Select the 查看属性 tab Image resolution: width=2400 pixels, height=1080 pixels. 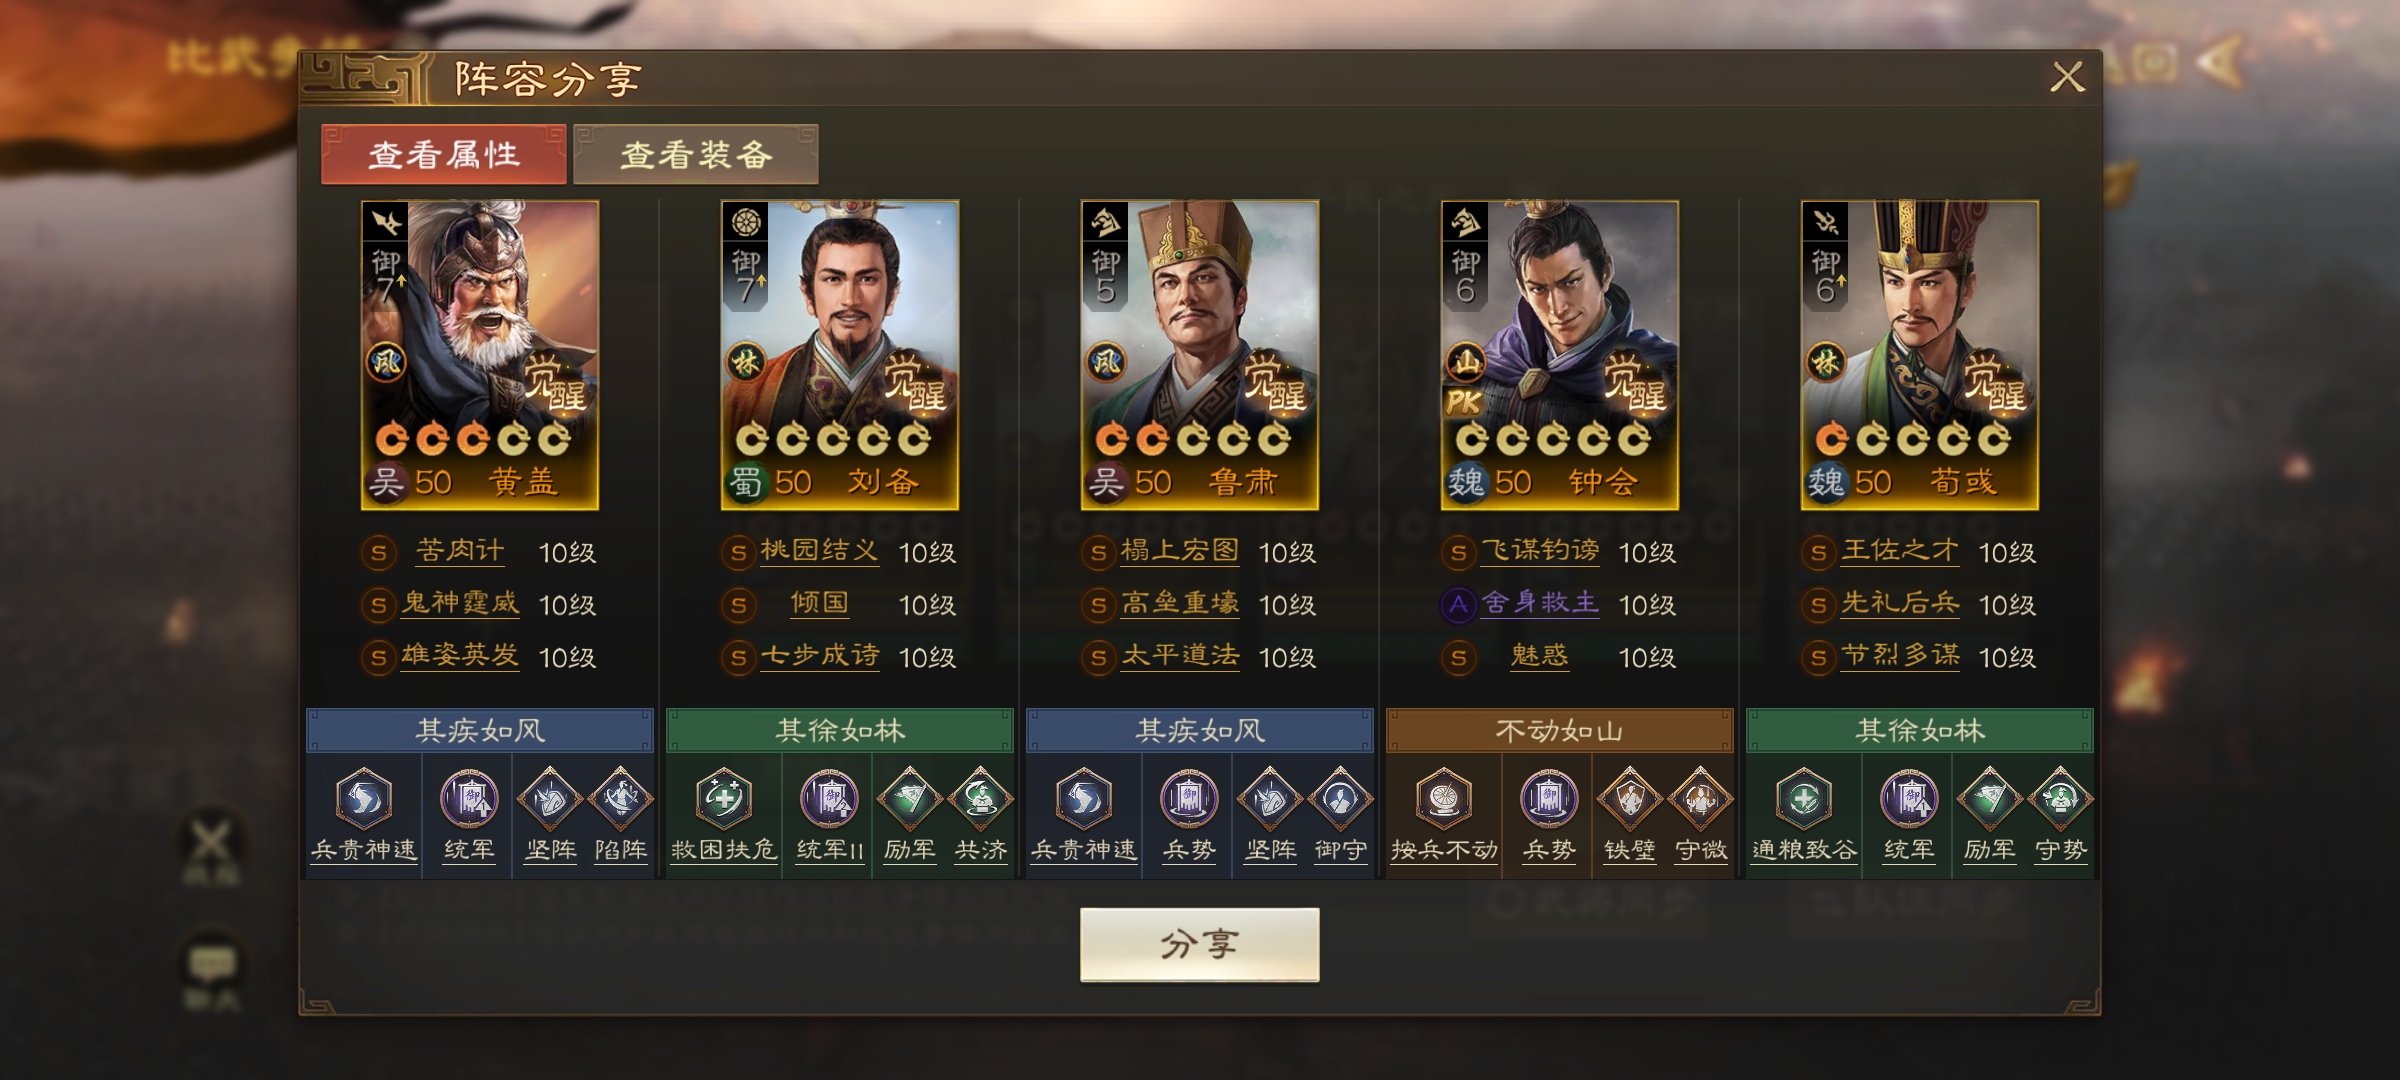444,154
